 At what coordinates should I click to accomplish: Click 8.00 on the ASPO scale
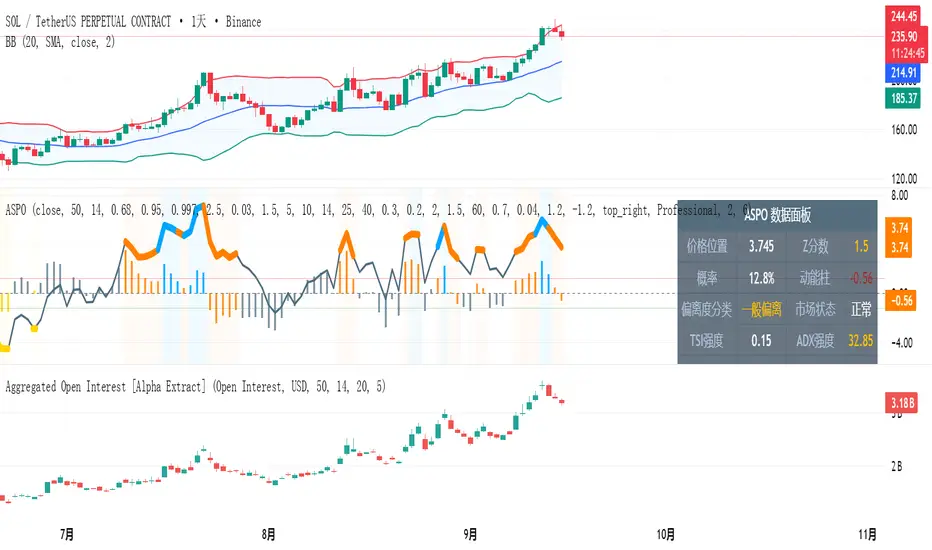click(x=899, y=195)
